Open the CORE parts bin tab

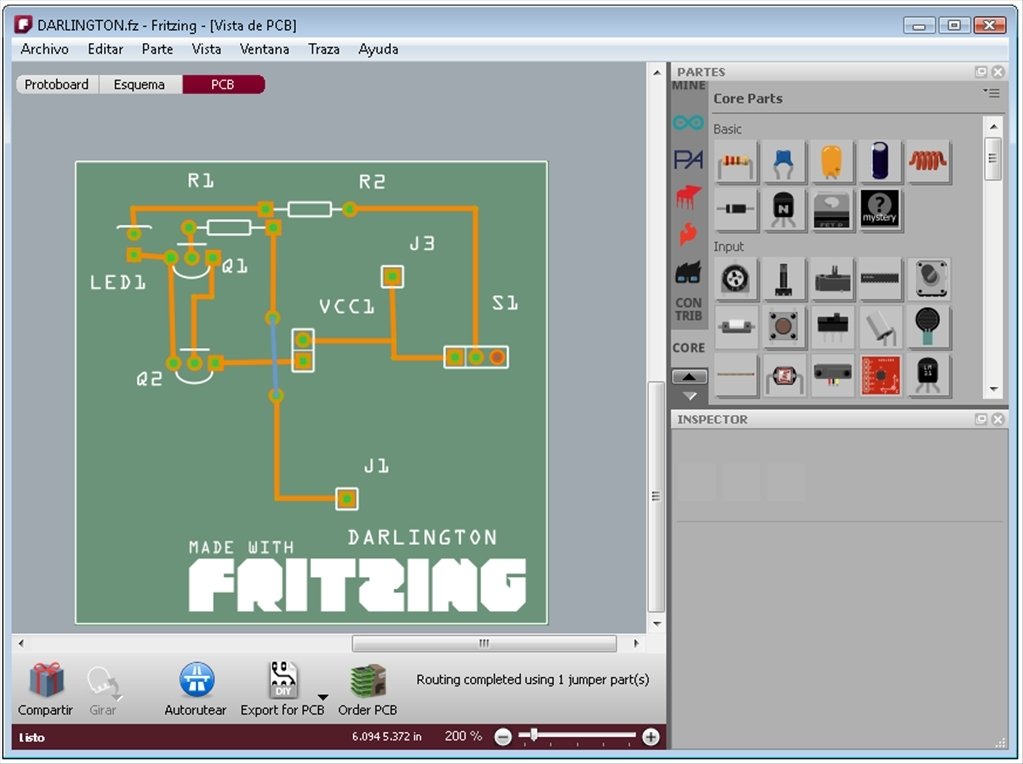(688, 348)
